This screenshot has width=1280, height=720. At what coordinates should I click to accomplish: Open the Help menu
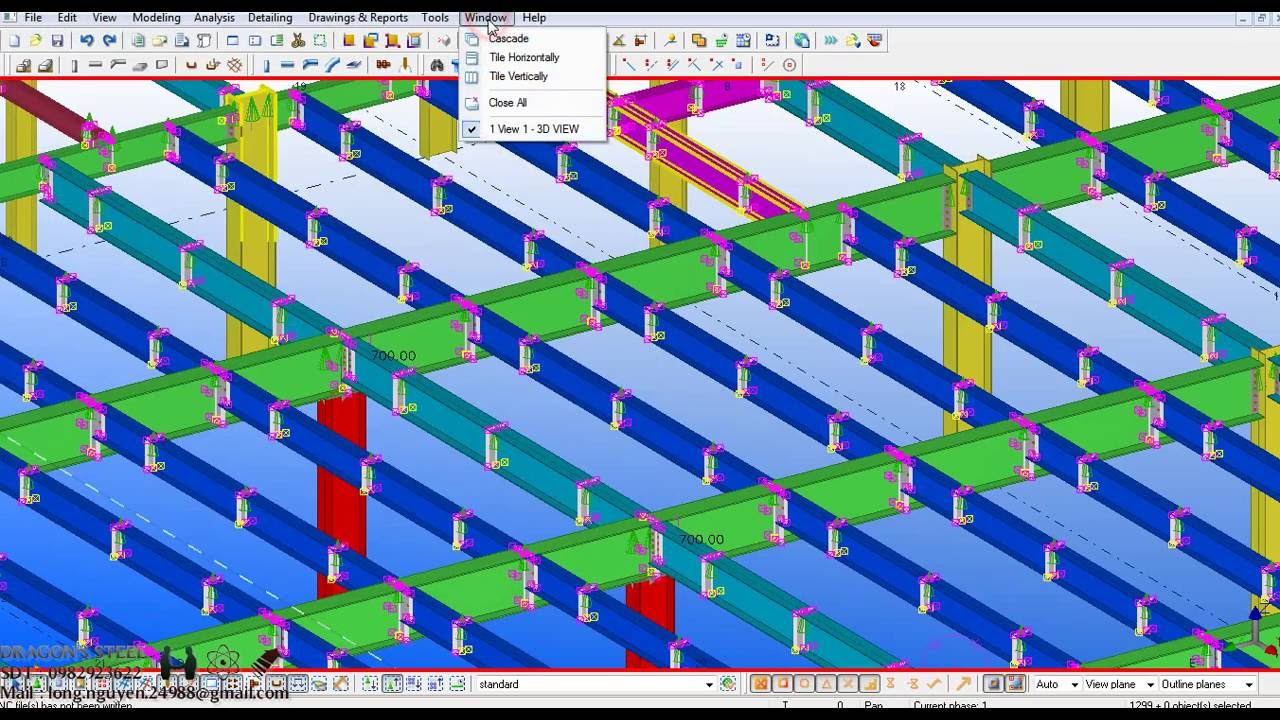[534, 17]
